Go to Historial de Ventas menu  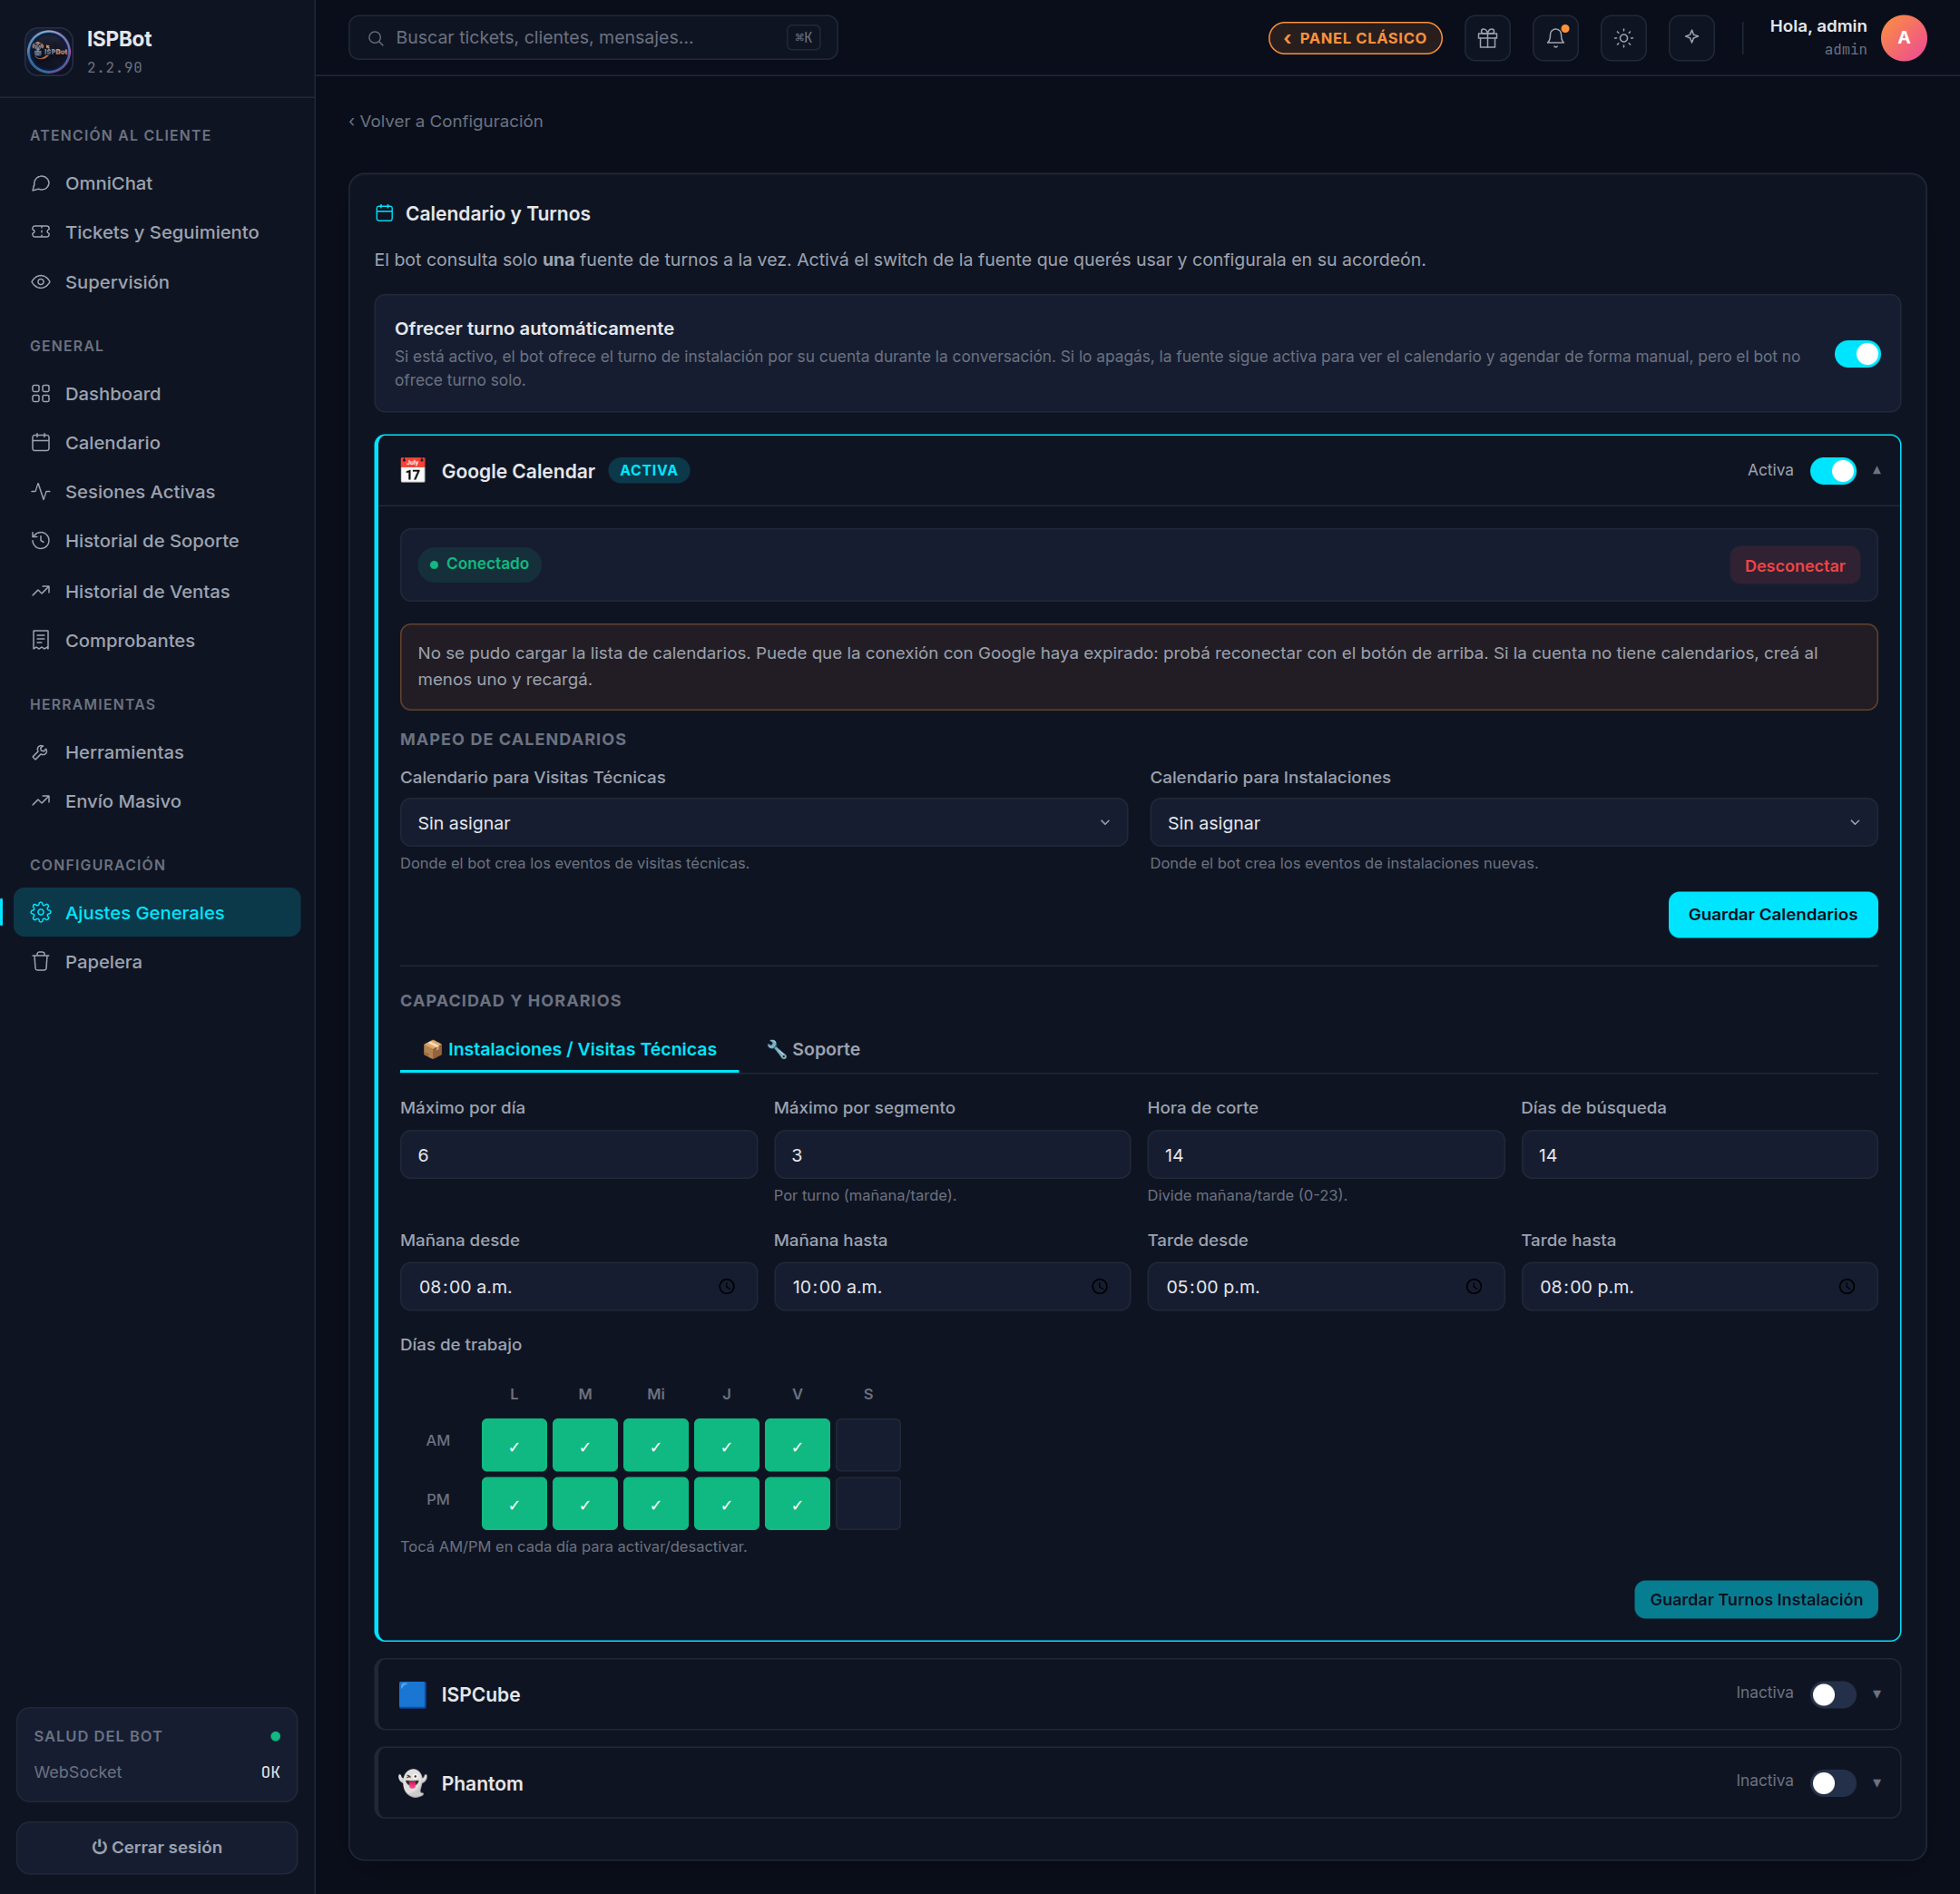(x=157, y=591)
